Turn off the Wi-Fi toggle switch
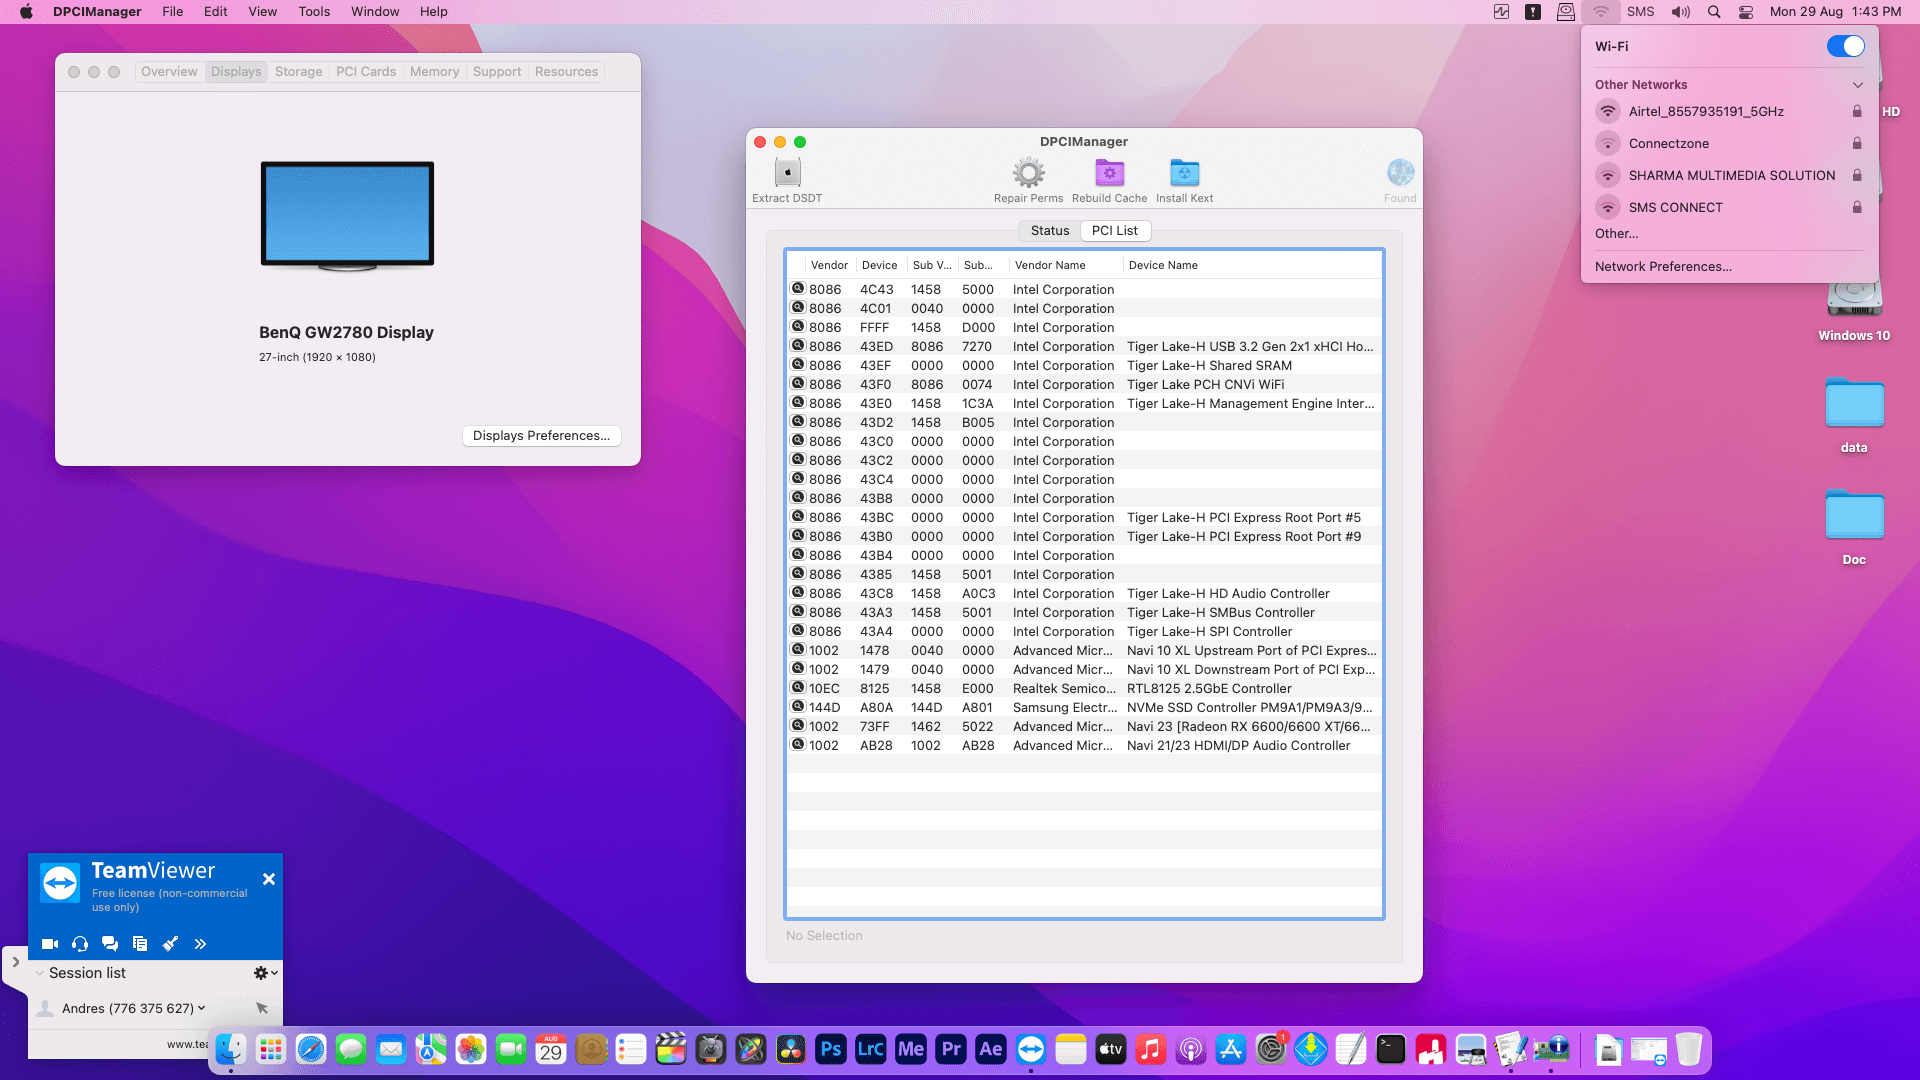The height and width of the screenshot is (1080, 1920). (1845, 46)
